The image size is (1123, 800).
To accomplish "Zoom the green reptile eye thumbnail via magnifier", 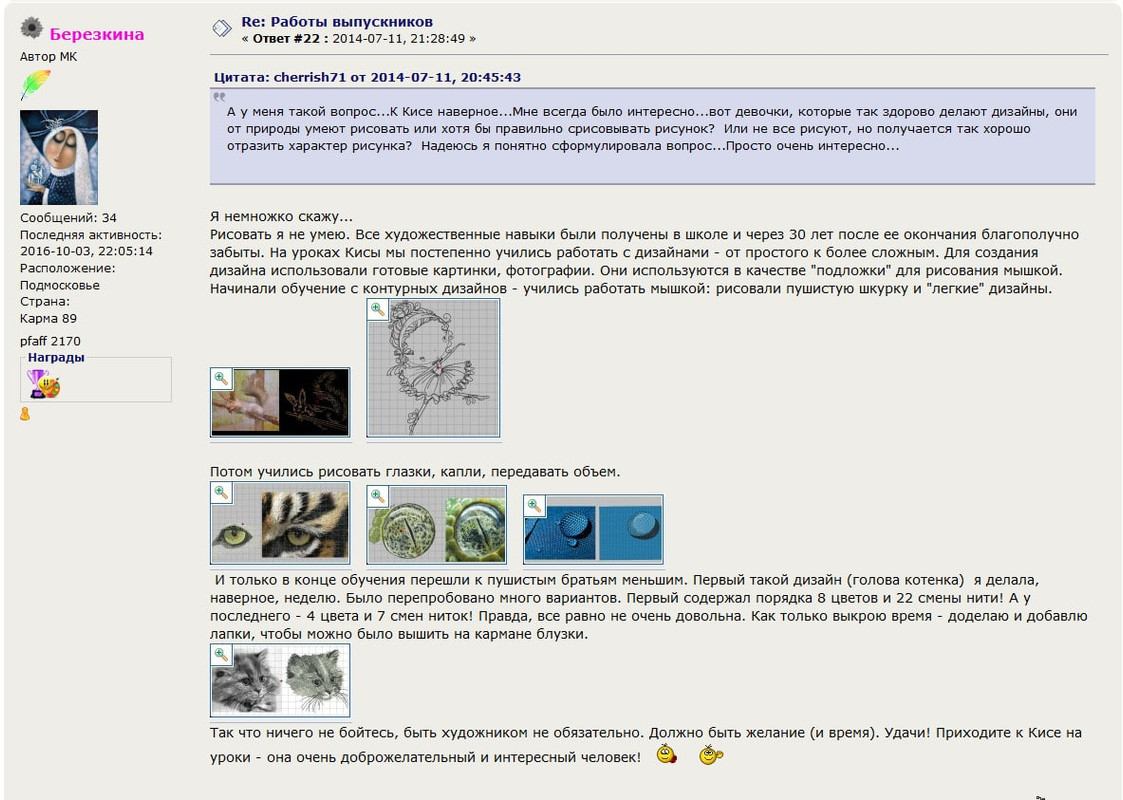I will pyautogui.click(x=377, y=496).
